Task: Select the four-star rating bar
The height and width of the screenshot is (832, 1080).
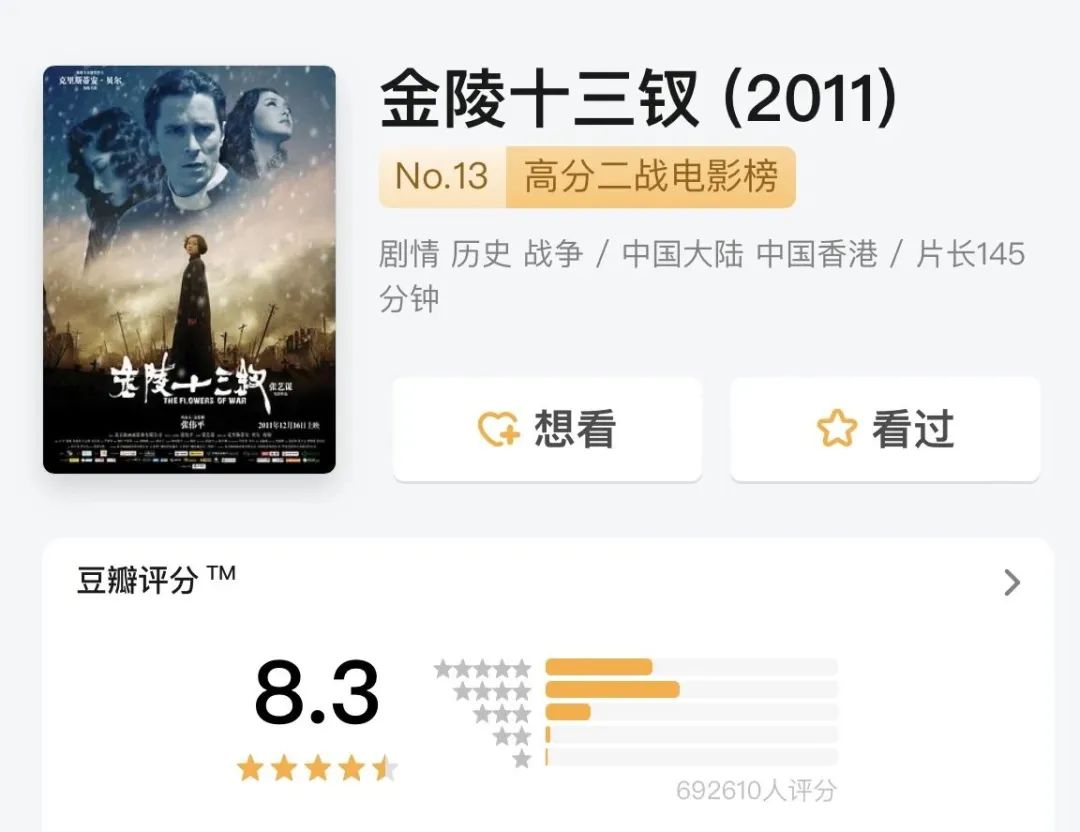Action: point(692,689)
